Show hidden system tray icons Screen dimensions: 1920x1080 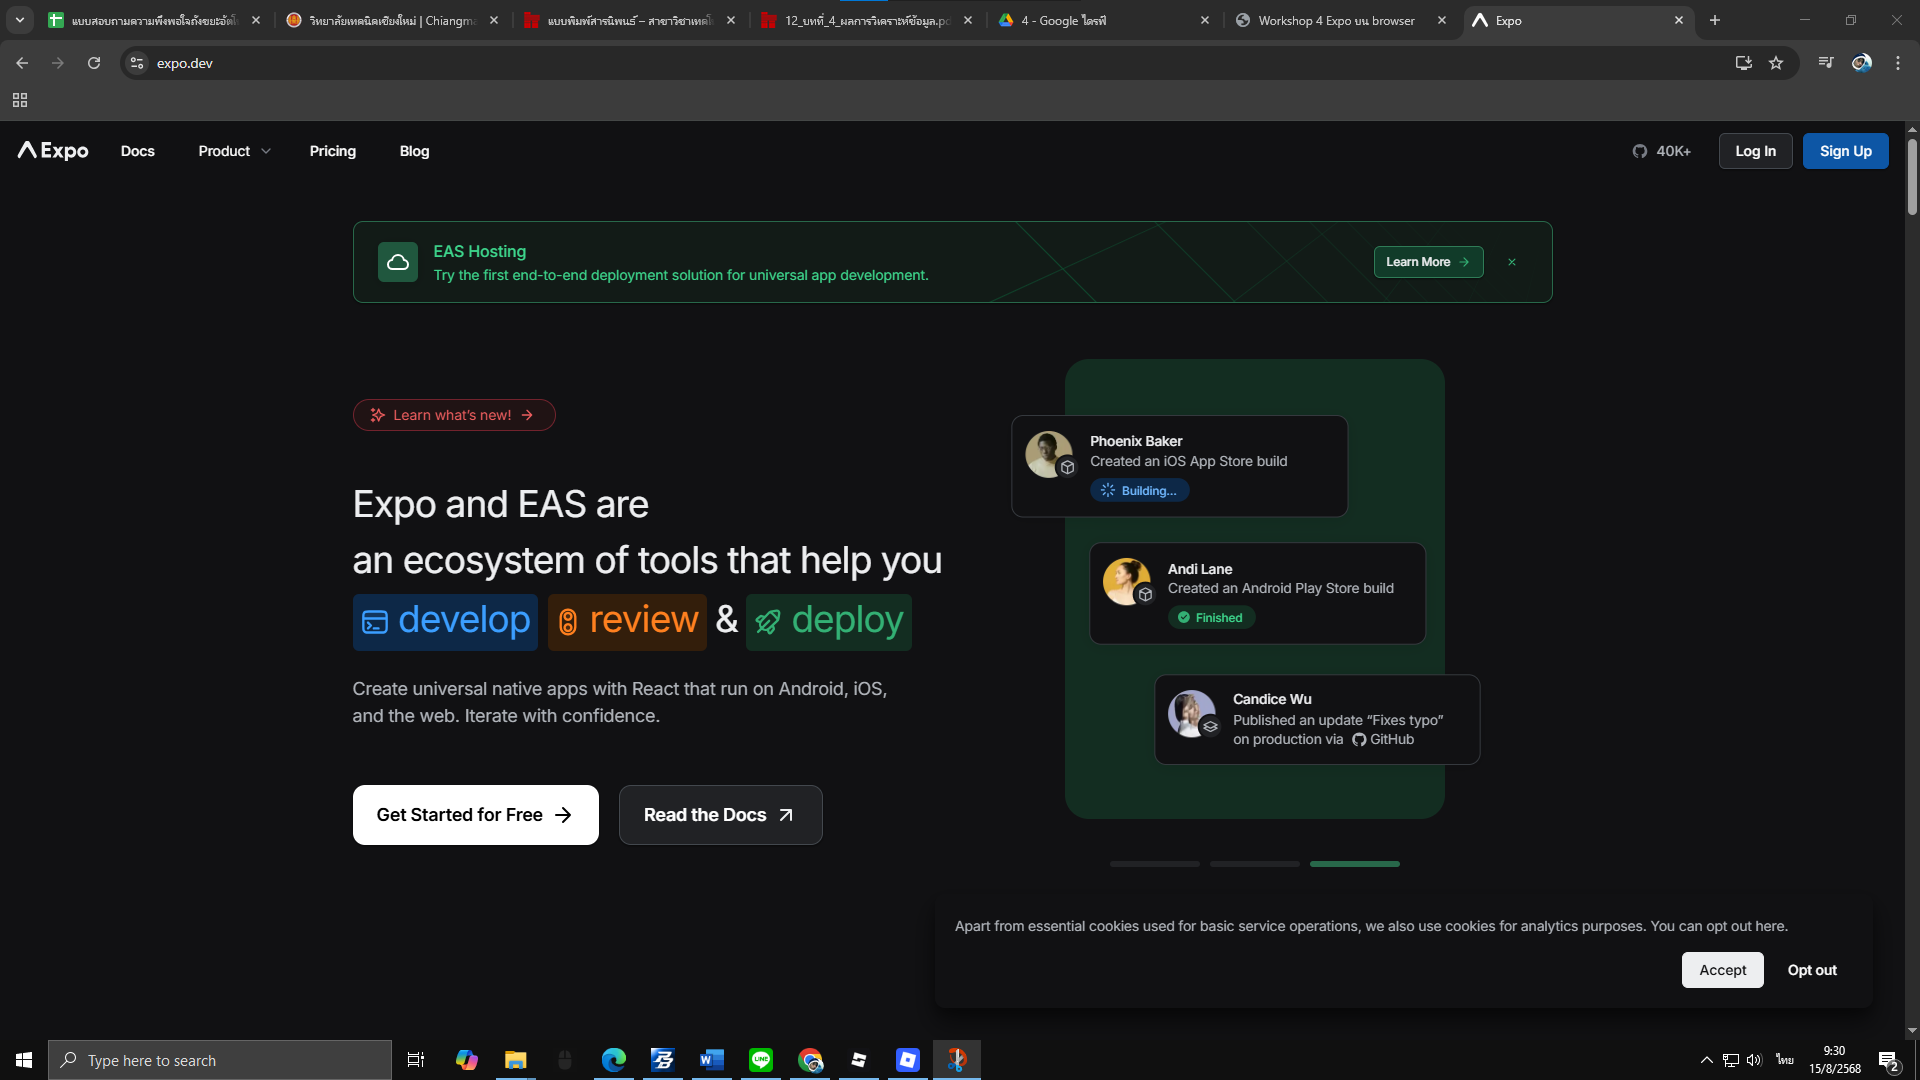[x=1706, y=1060]
